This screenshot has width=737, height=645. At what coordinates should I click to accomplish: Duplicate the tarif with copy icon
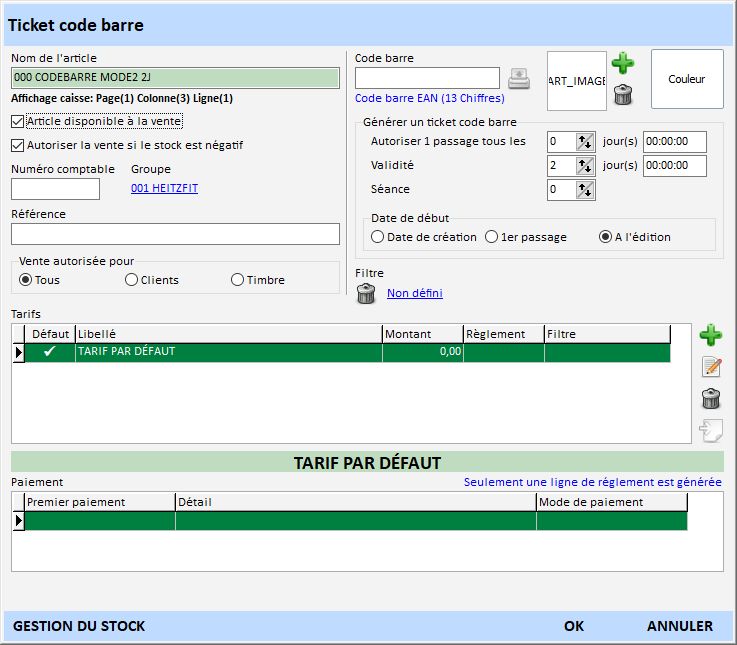click(x=711, y=430)
